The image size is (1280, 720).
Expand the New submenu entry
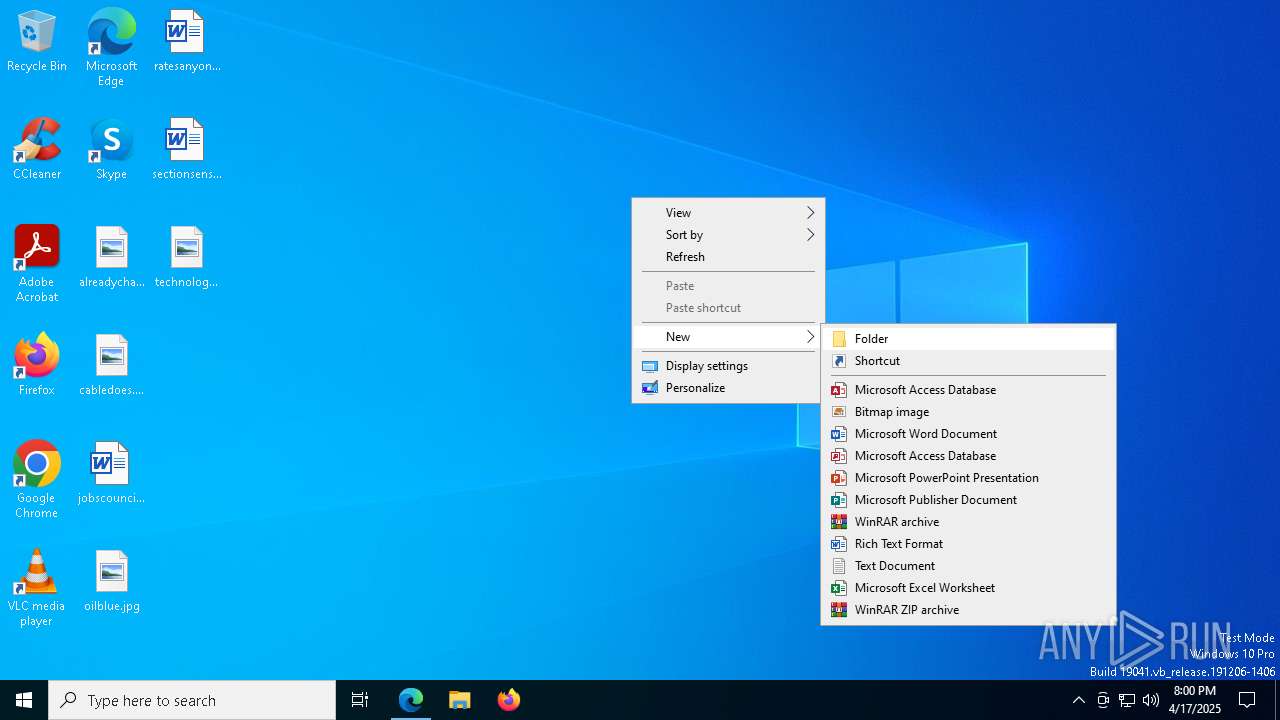728,337
